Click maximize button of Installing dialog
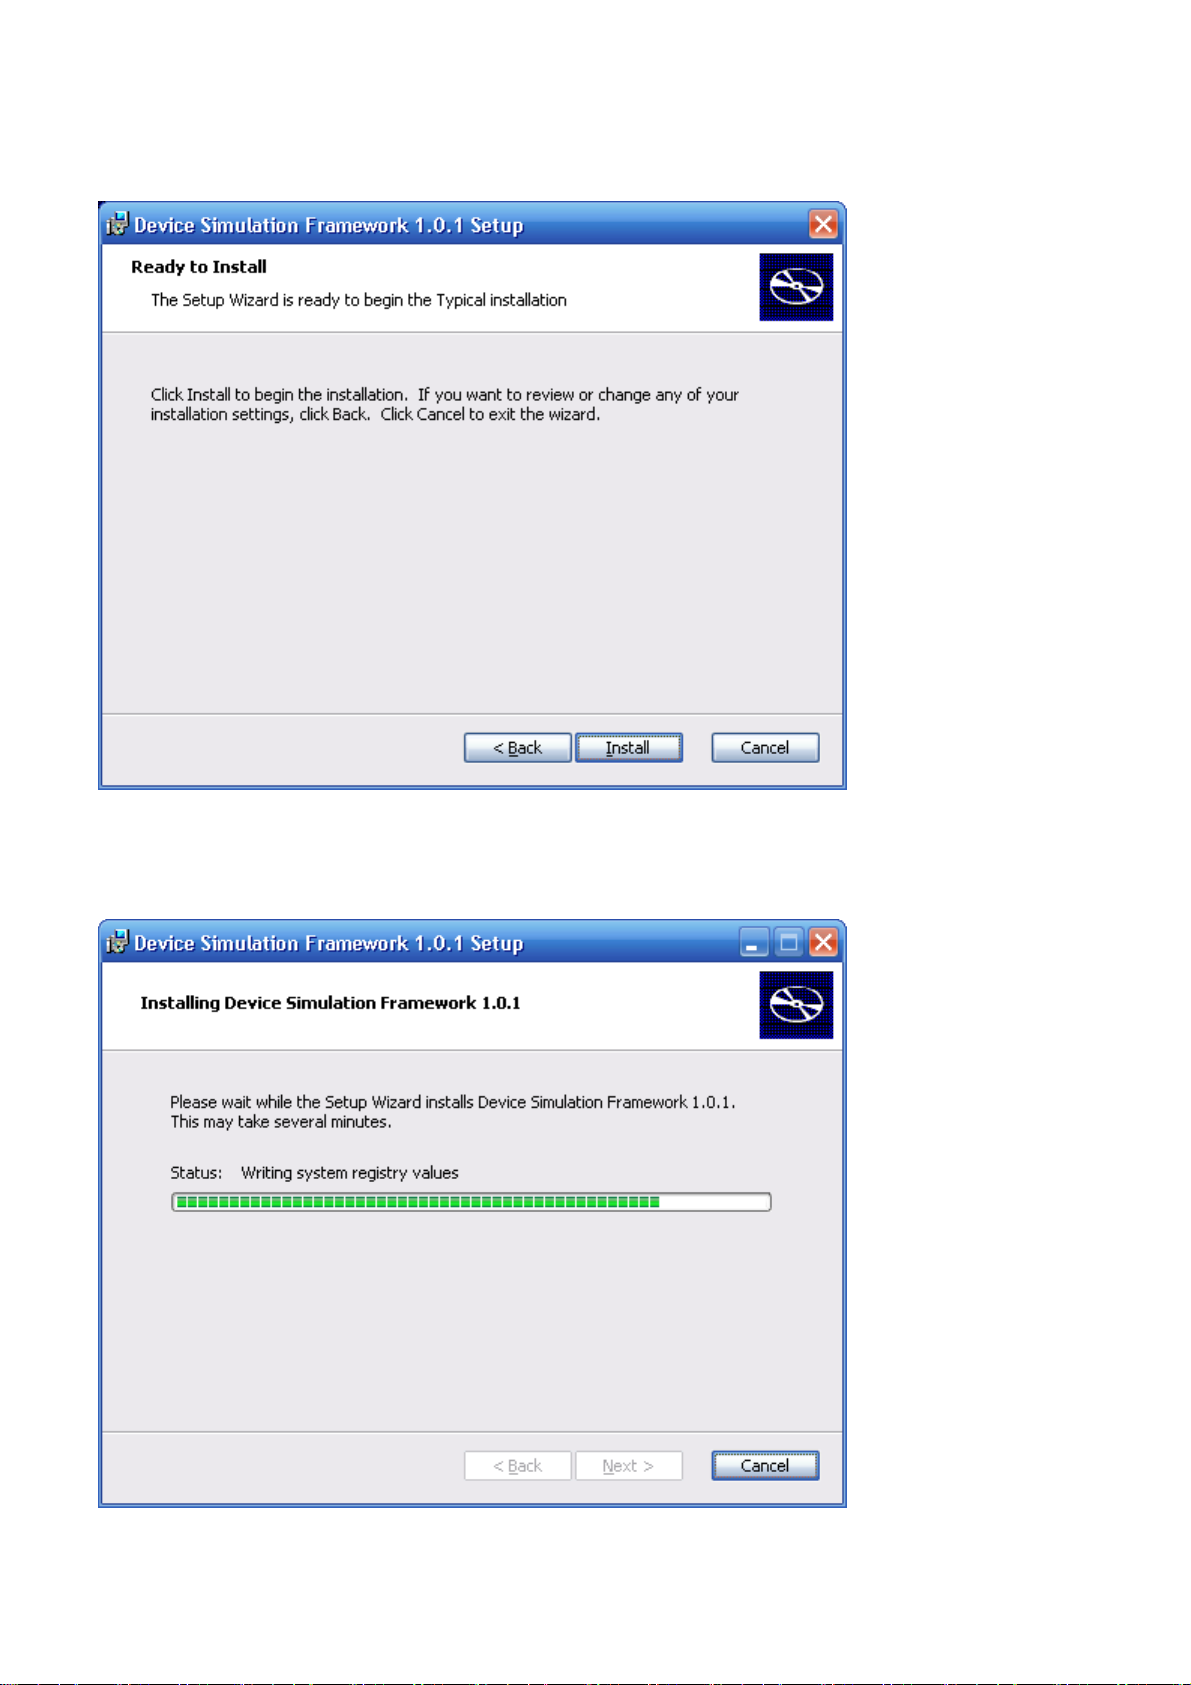Image resolution: width=1191 pixels, height=1685 pixels. [789, 942]
